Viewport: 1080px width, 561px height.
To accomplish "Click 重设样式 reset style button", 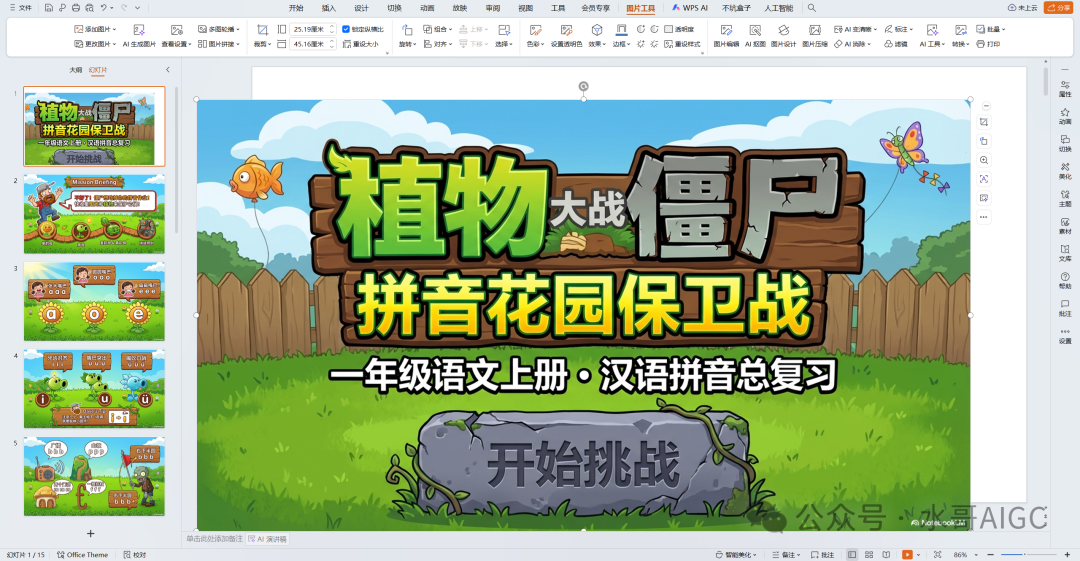I will click(x=682, y=44).
